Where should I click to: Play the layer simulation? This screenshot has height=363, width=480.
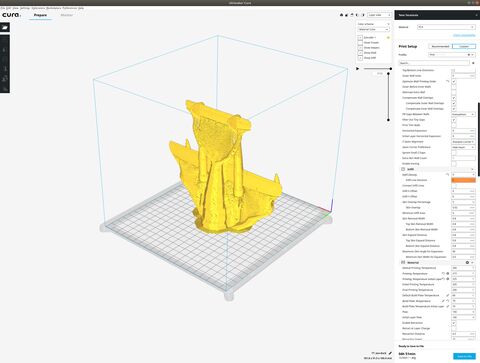point(358,69)
